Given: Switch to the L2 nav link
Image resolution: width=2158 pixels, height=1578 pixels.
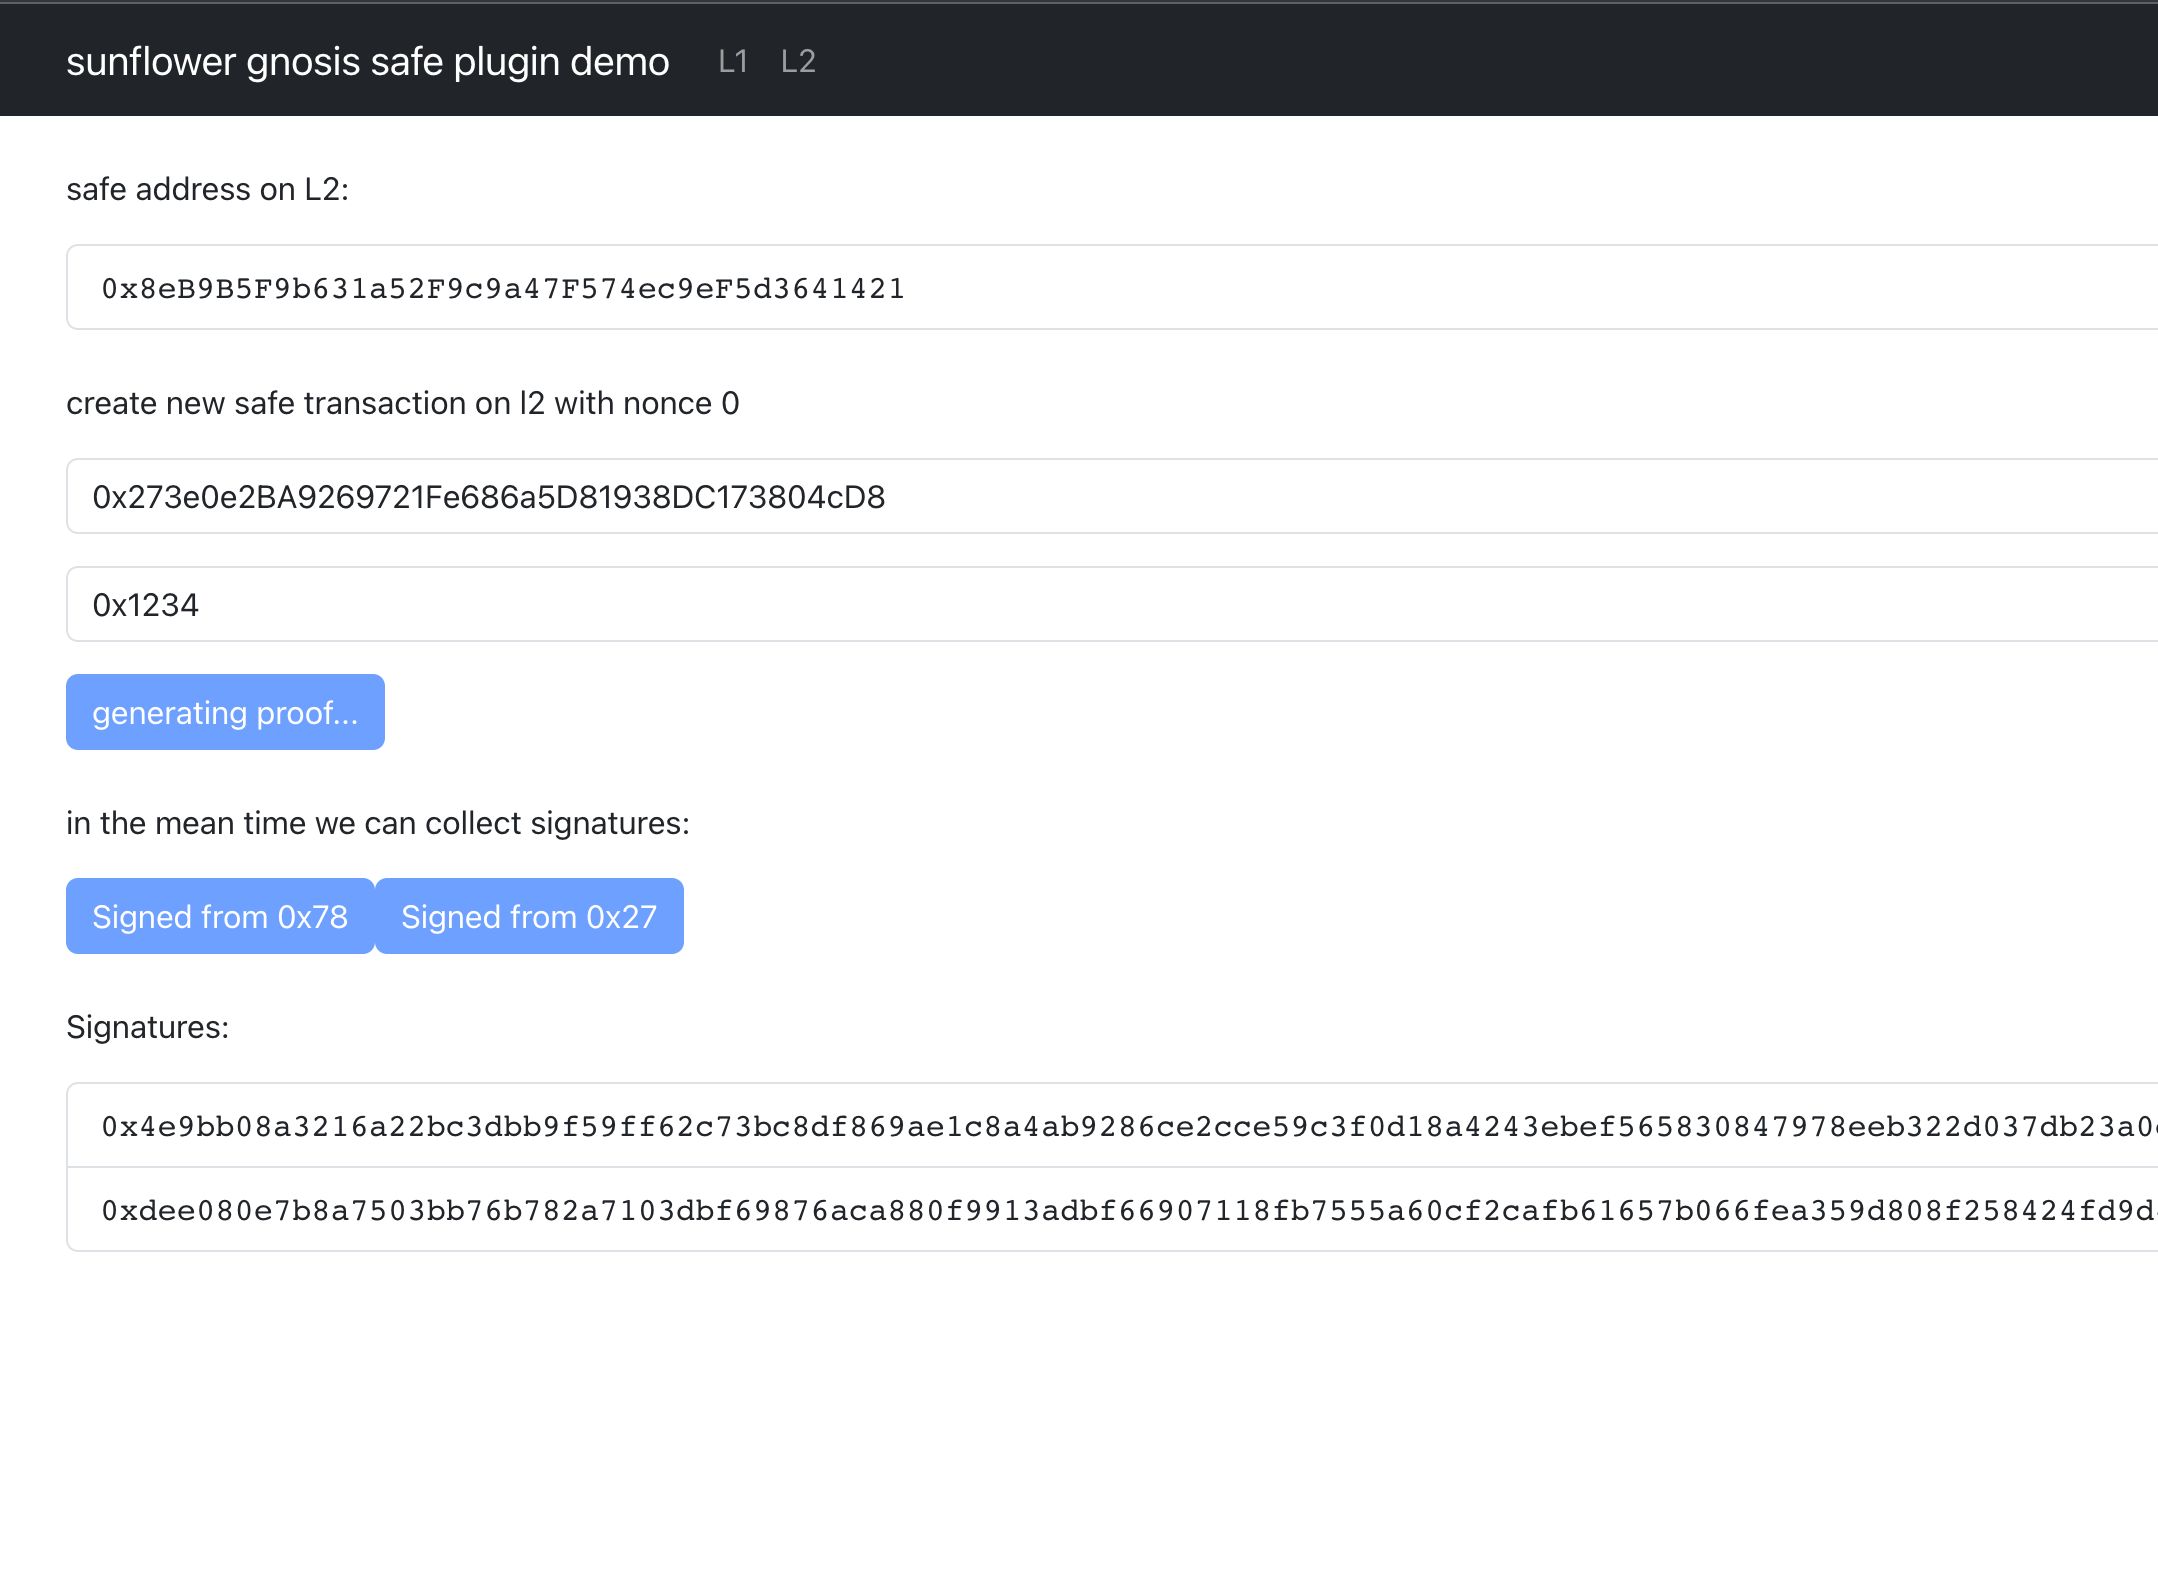Looking at the screenshot, I should pos(798,62).
